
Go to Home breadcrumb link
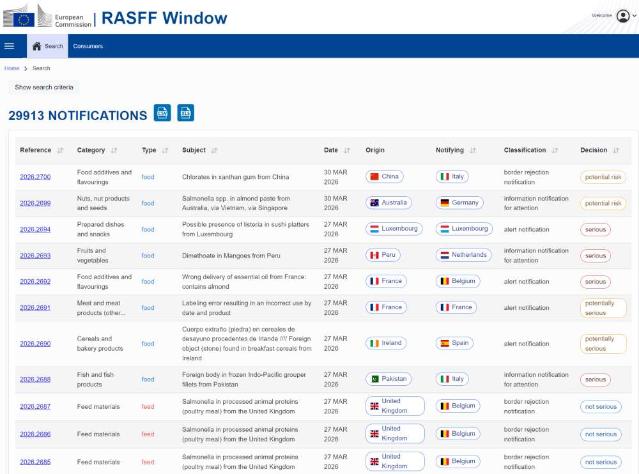[11, 68]
